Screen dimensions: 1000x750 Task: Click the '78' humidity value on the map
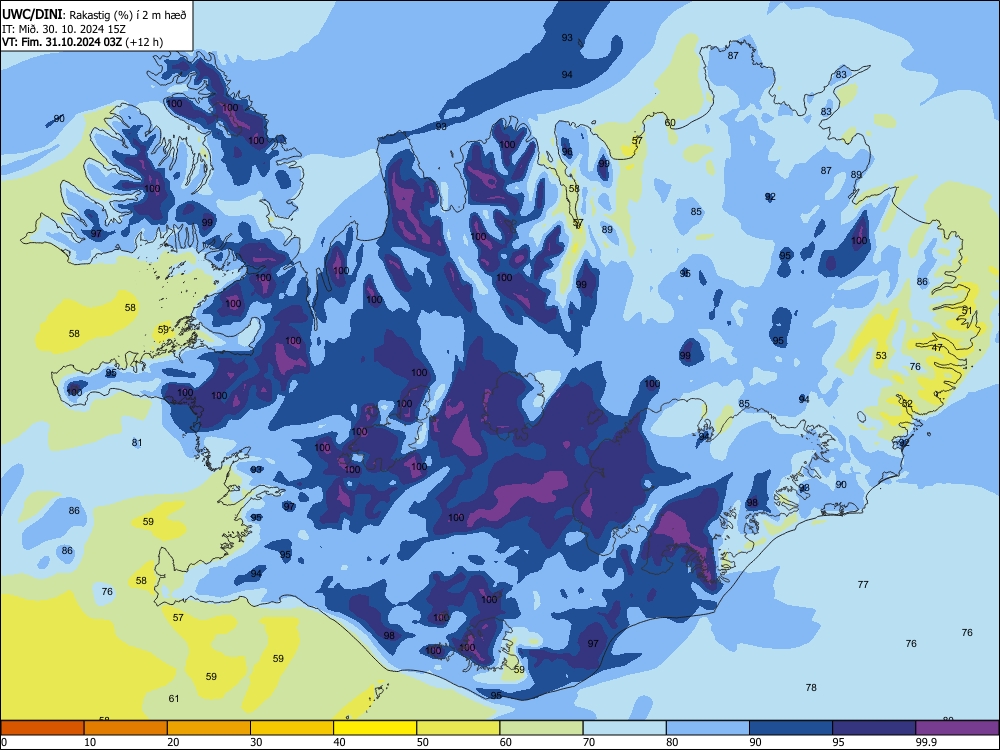pos(811,688)
